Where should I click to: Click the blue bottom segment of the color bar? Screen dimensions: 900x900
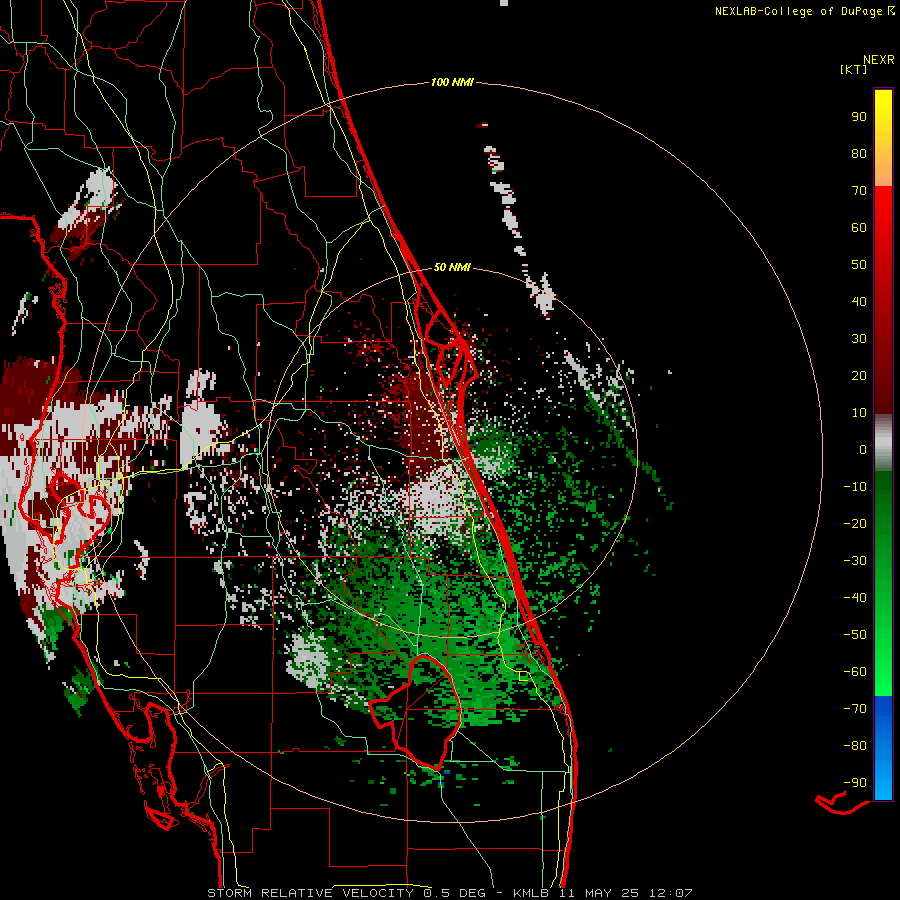tap(883, 748)
